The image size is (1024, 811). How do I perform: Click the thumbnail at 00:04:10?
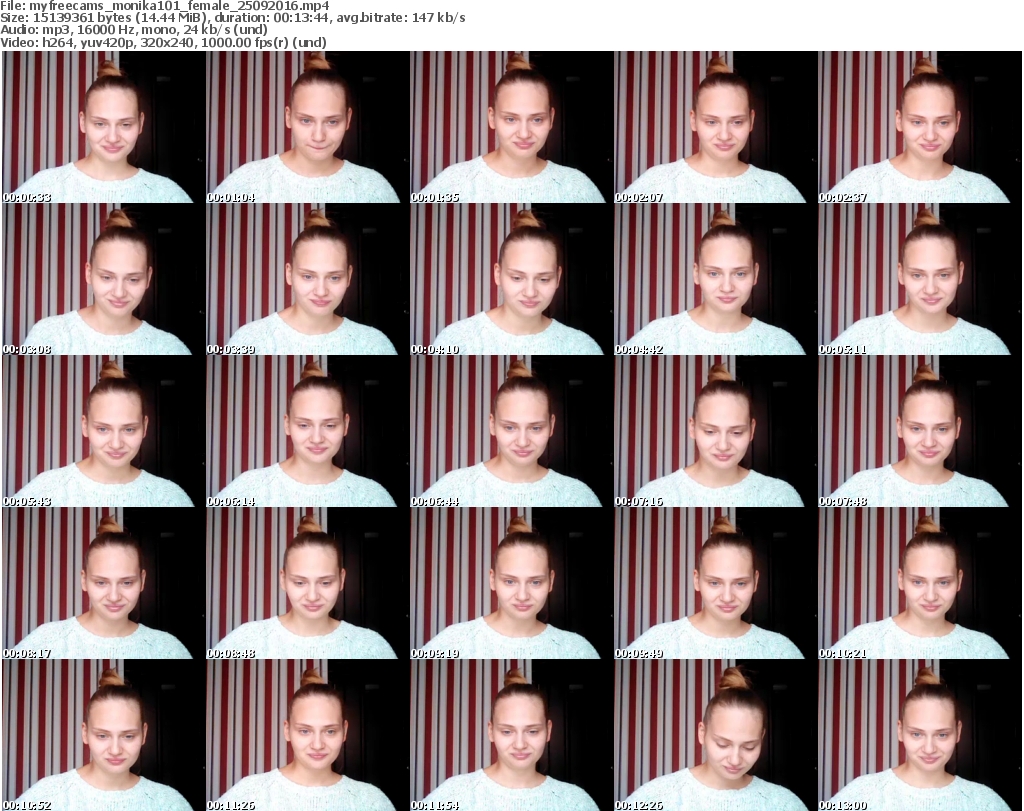point(511,279)
